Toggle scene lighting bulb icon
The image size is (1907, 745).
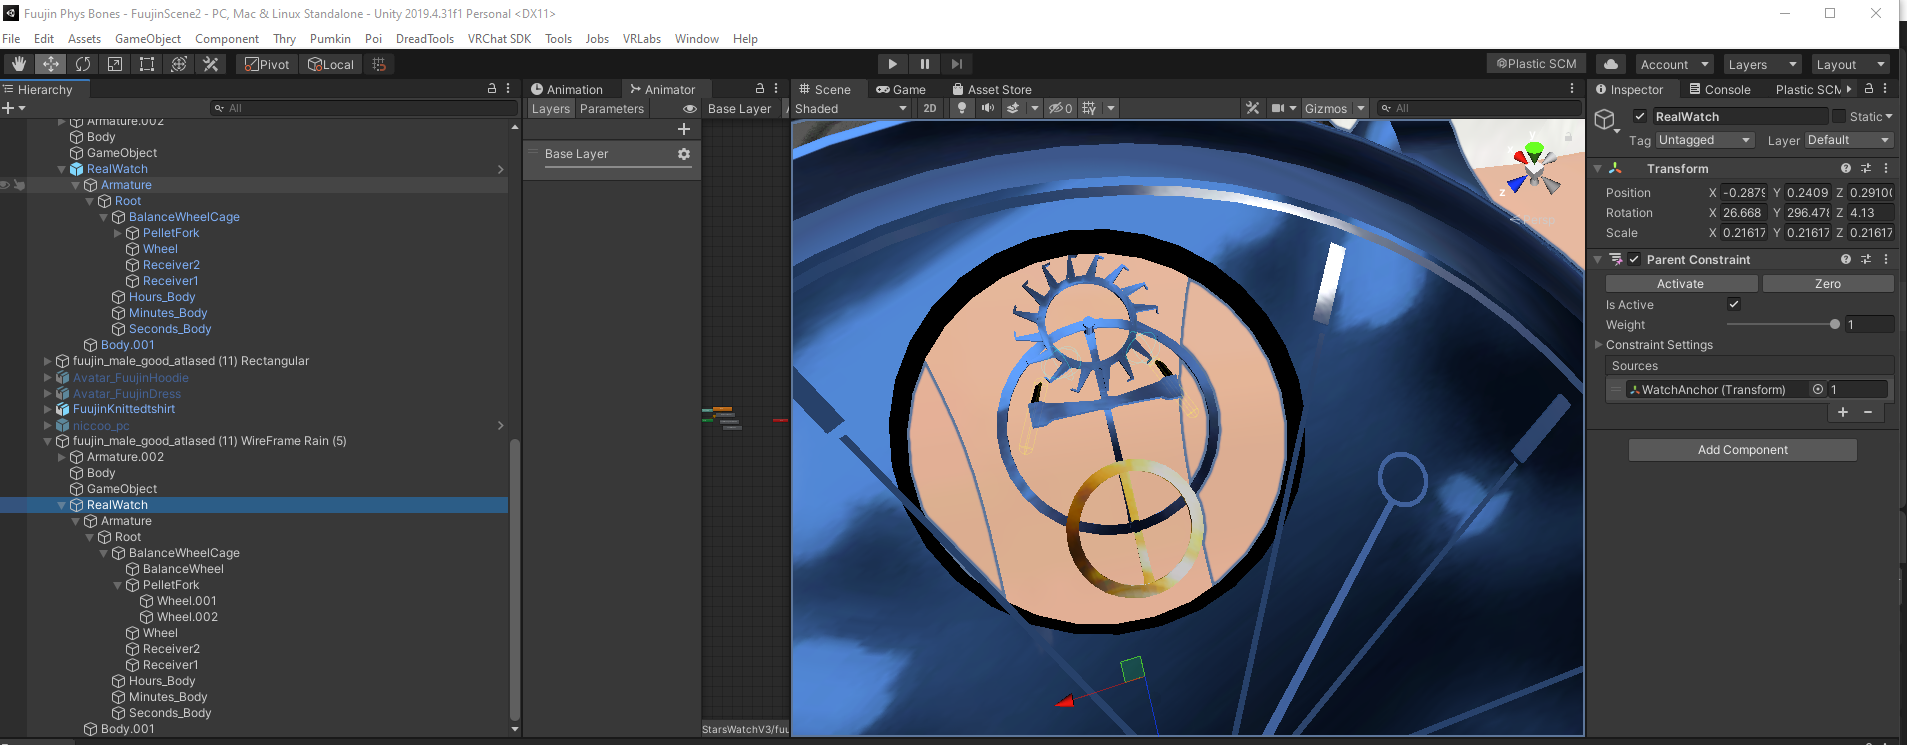tap(962, 108)
